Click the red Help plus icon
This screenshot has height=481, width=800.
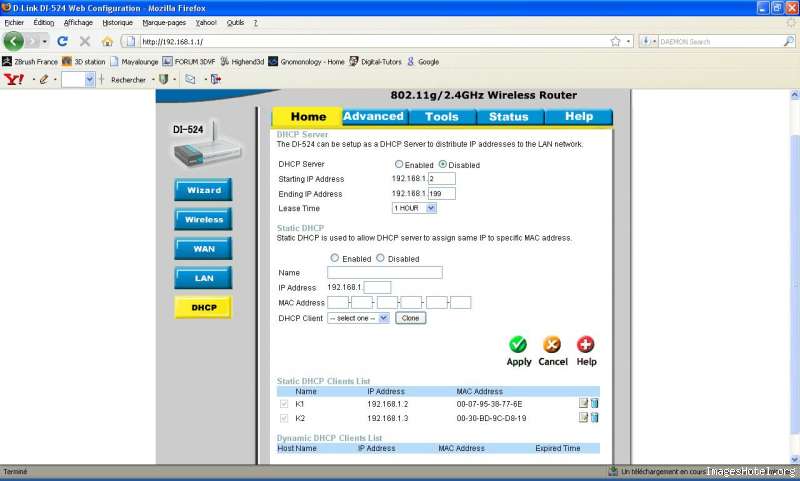[586, 345]
